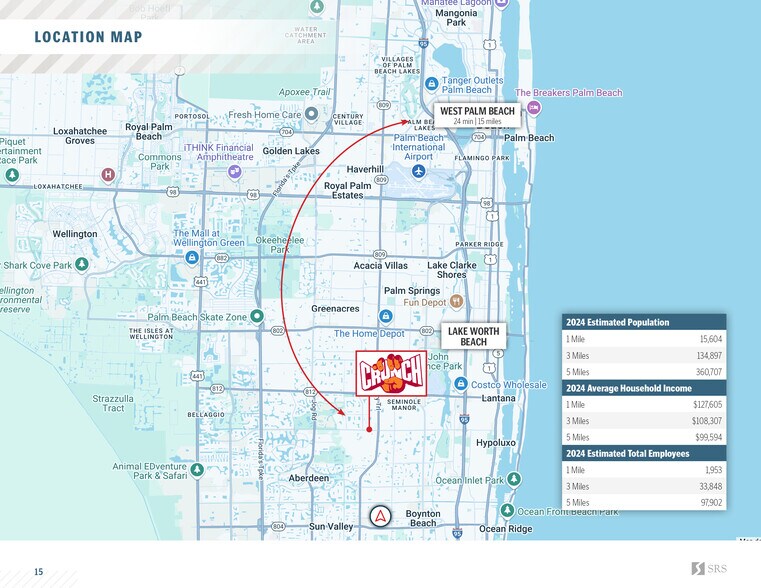Screen dimensions: 761x588
Task: Click the Acacia Villas label
Action: point(380,266)
